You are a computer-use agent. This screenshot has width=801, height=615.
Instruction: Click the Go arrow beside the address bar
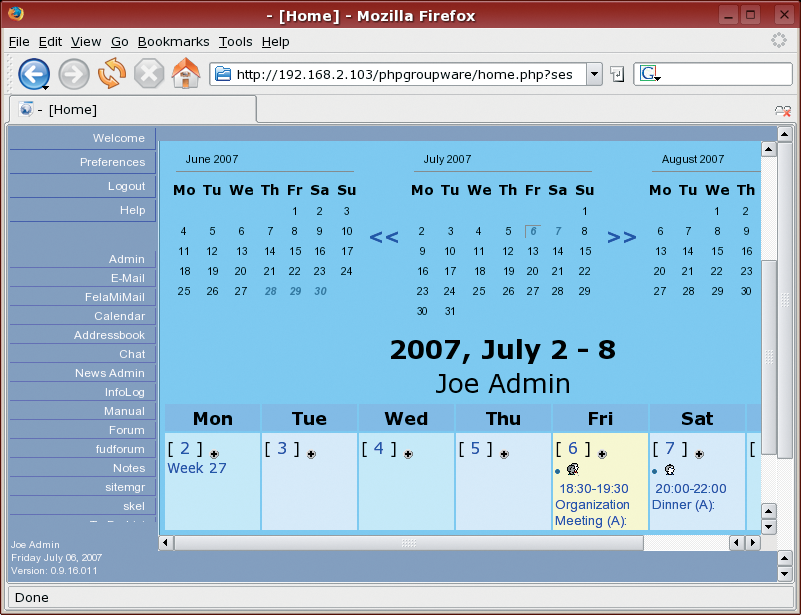coord(617,75)
